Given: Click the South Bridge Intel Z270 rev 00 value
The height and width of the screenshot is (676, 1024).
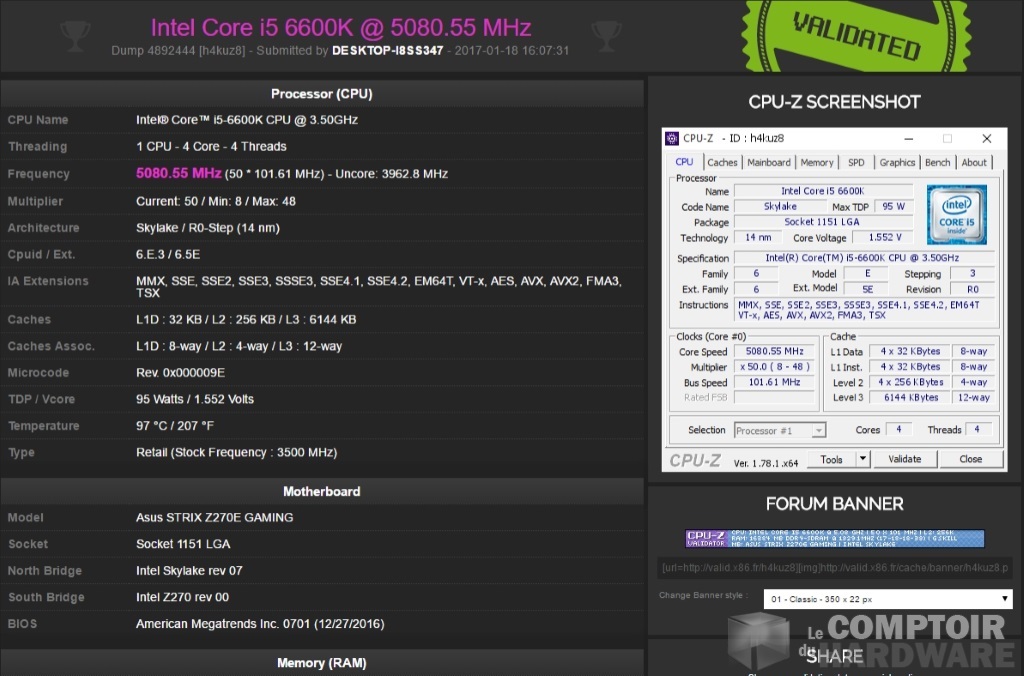Looking at the screenshot, I should (182, 597).
